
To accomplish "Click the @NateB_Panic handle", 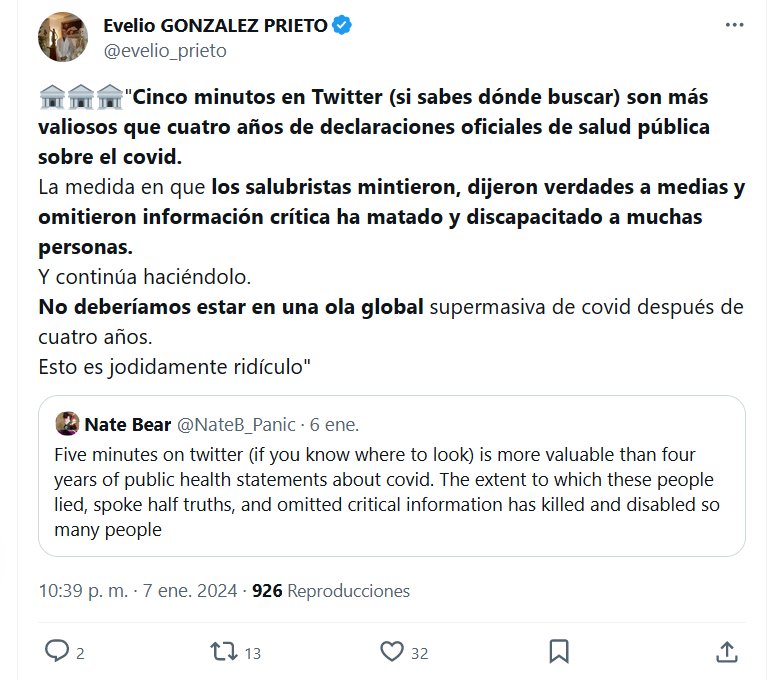I will pos(236,424).
